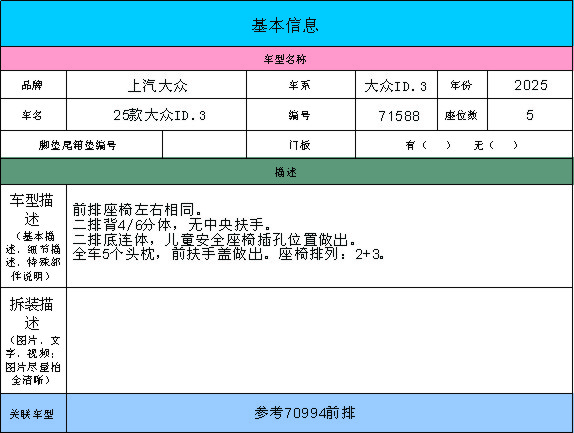Screen dimensions: 574x433
Task: Click the 车名 value 25款大众ID.3
Action: click(x=157, y=115)
